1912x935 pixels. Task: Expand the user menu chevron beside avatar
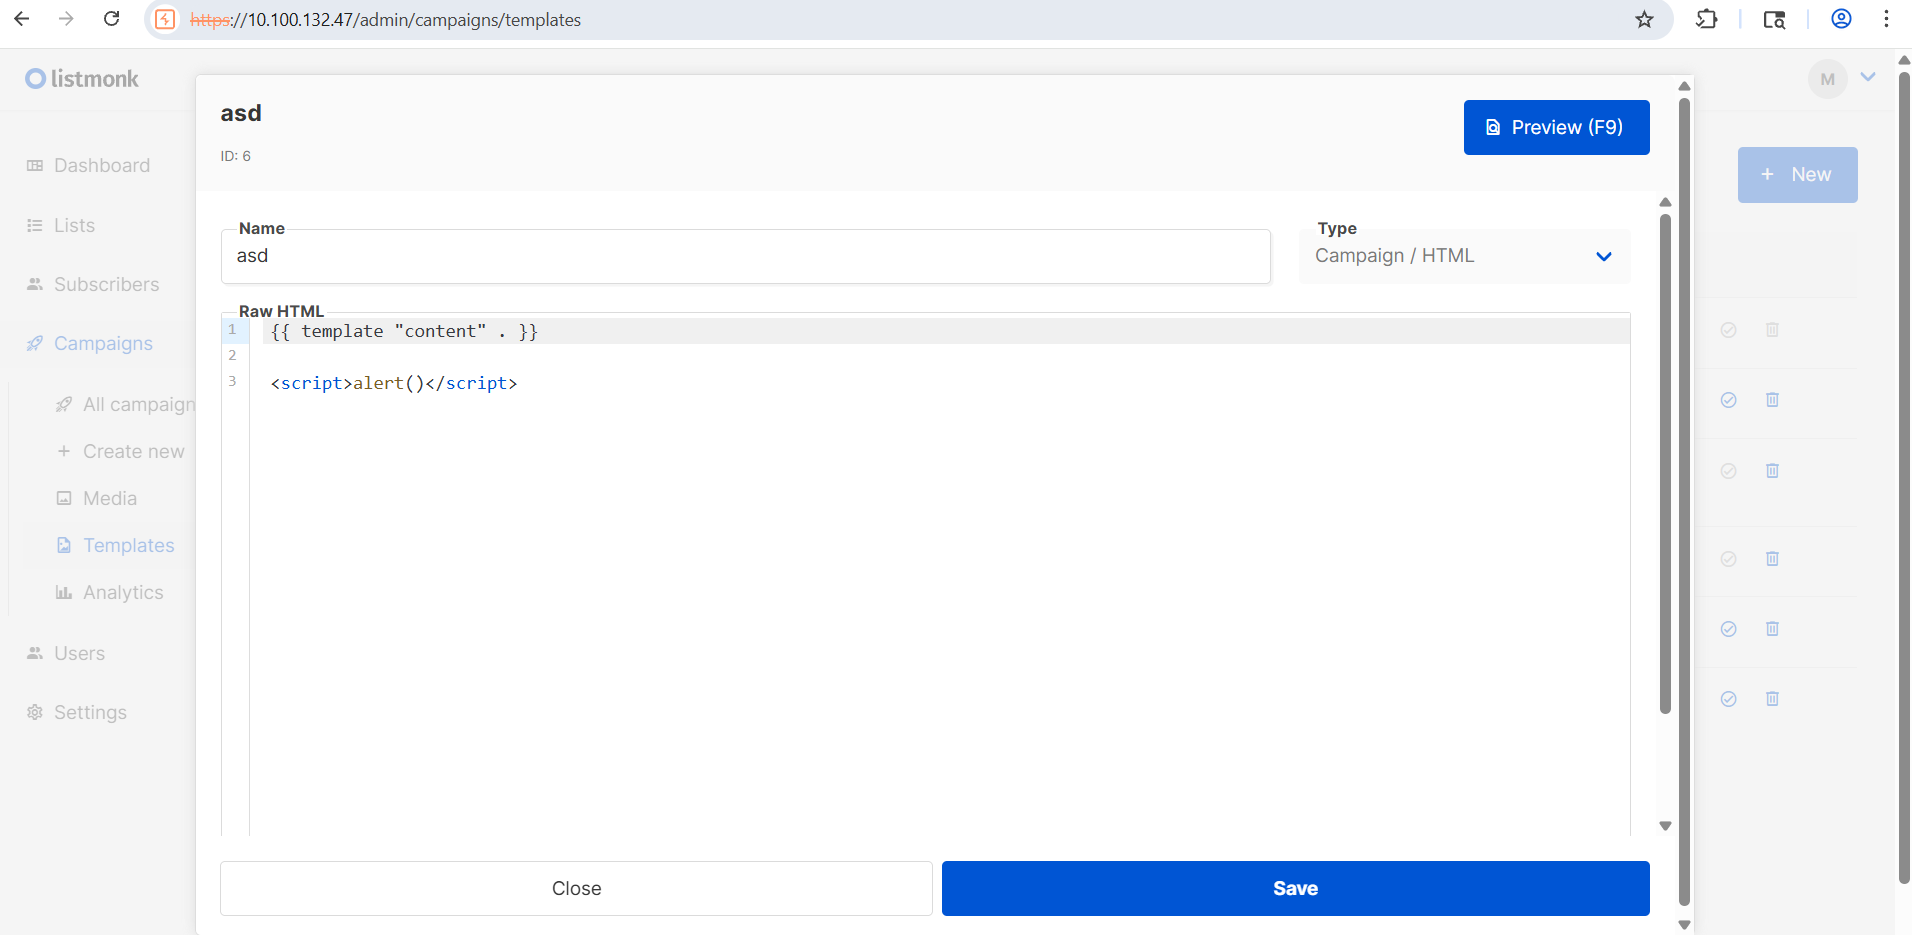click(1868, 77)
